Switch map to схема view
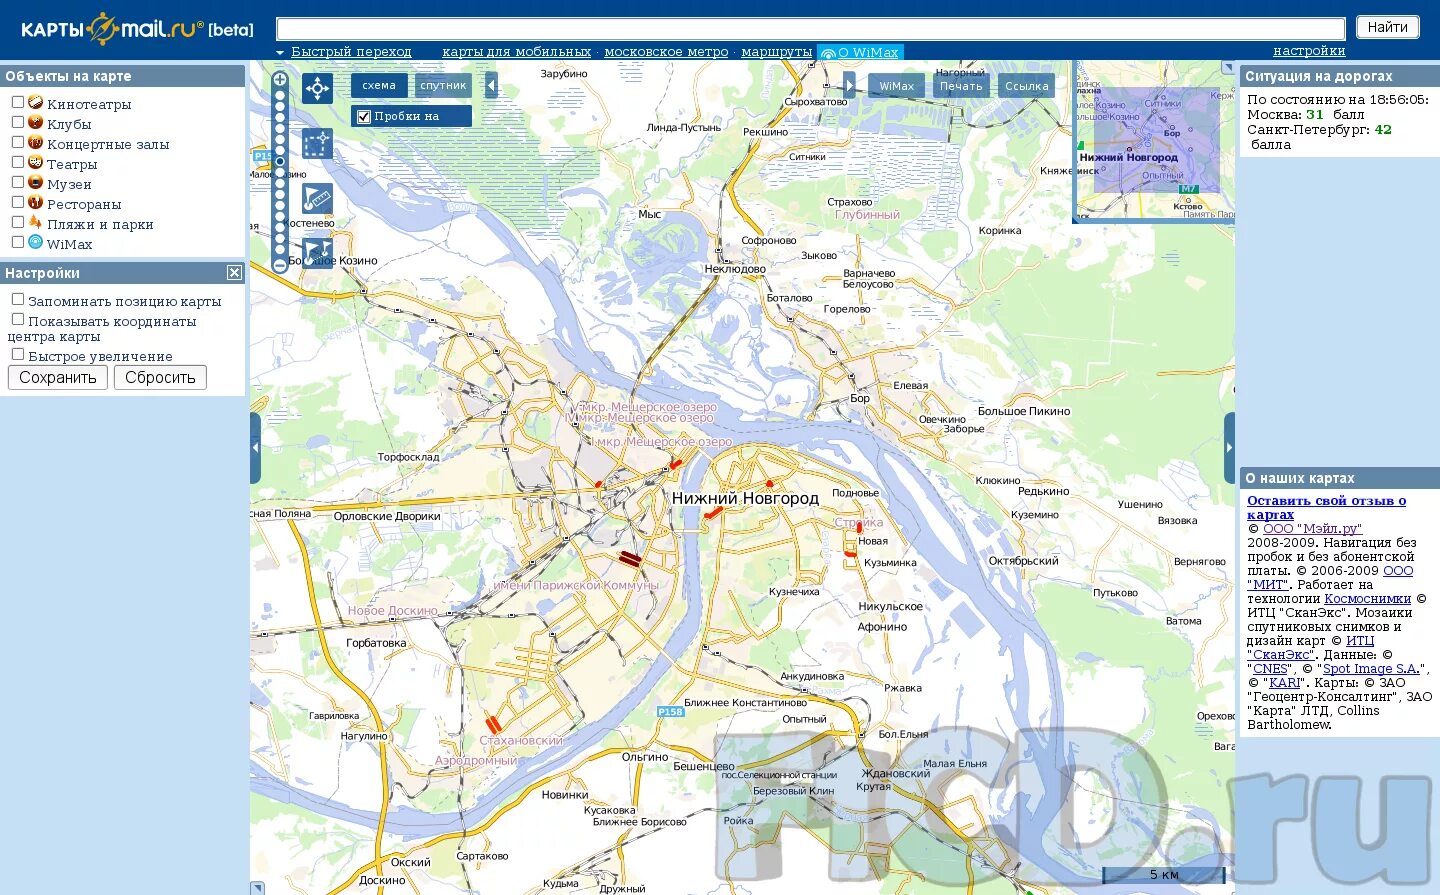The width and height of the screenshot is (1440, 895). tap(379, 85)
